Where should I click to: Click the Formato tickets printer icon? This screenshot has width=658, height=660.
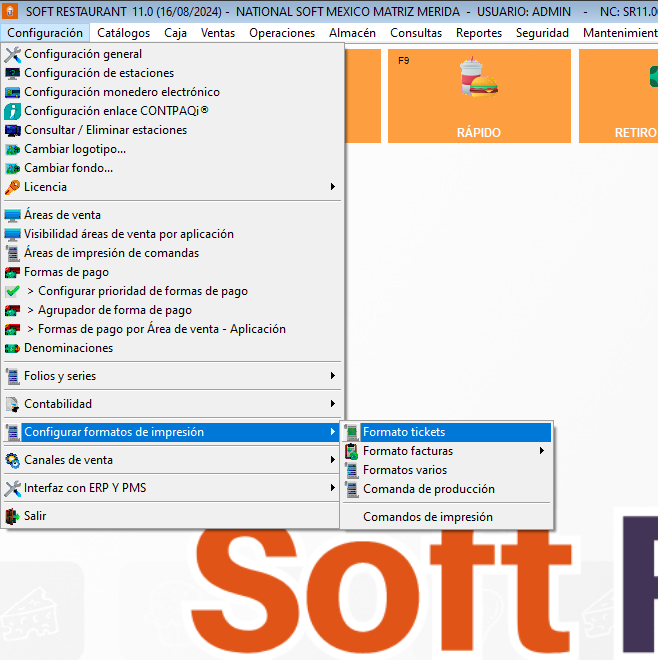click(x=352, y=432)
